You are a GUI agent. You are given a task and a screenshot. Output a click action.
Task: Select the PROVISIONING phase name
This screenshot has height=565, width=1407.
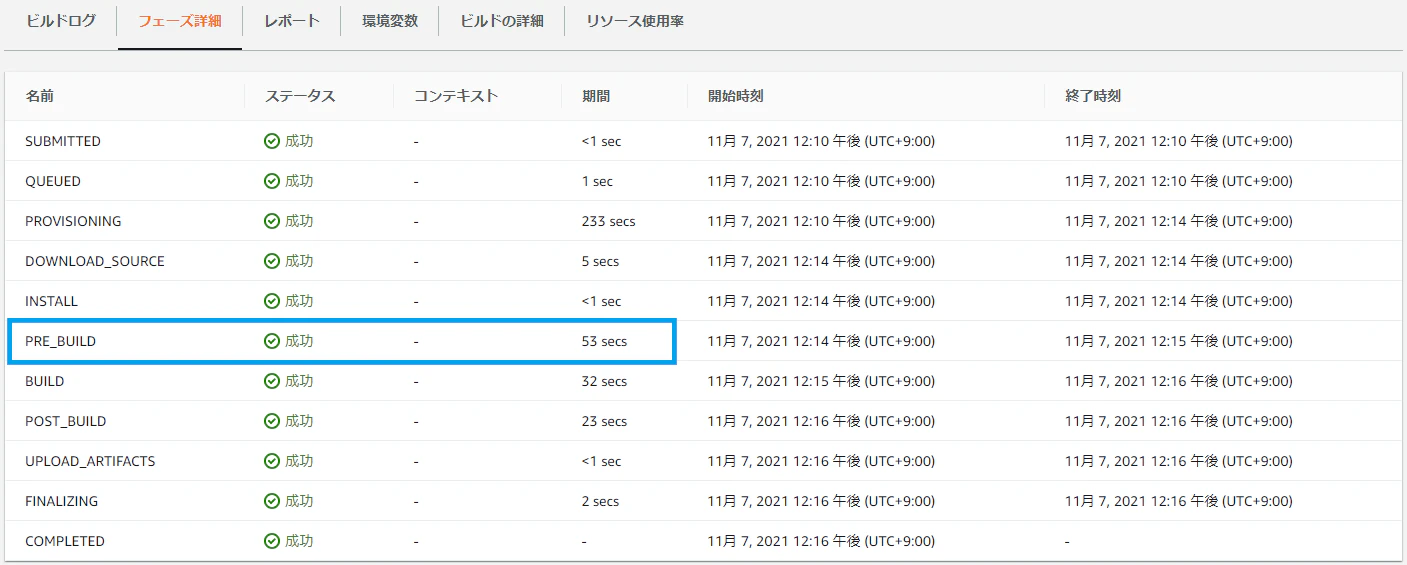point(73,221)
